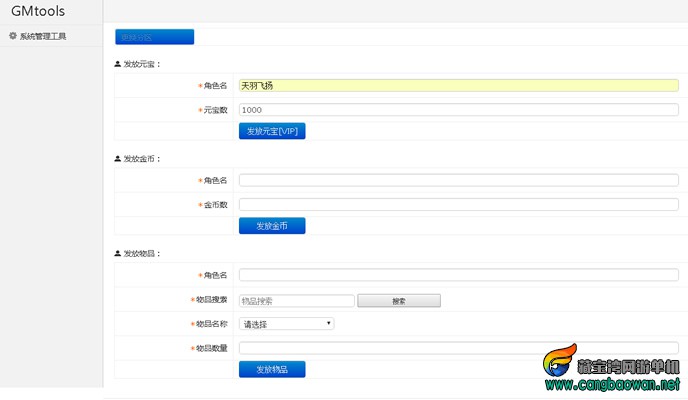Click the 金币数 input field
Image resolution: width=688 pixels, height=400 pixels.
pos(459,204)
